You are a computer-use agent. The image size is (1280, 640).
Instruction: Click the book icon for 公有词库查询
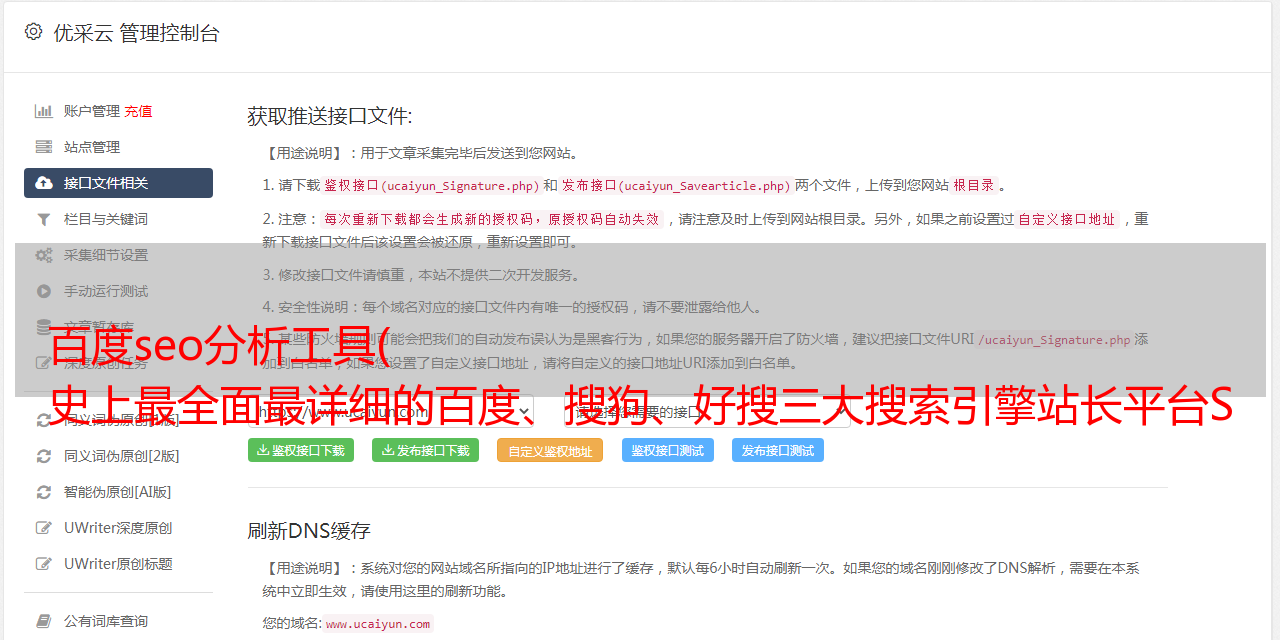(44, 621)
